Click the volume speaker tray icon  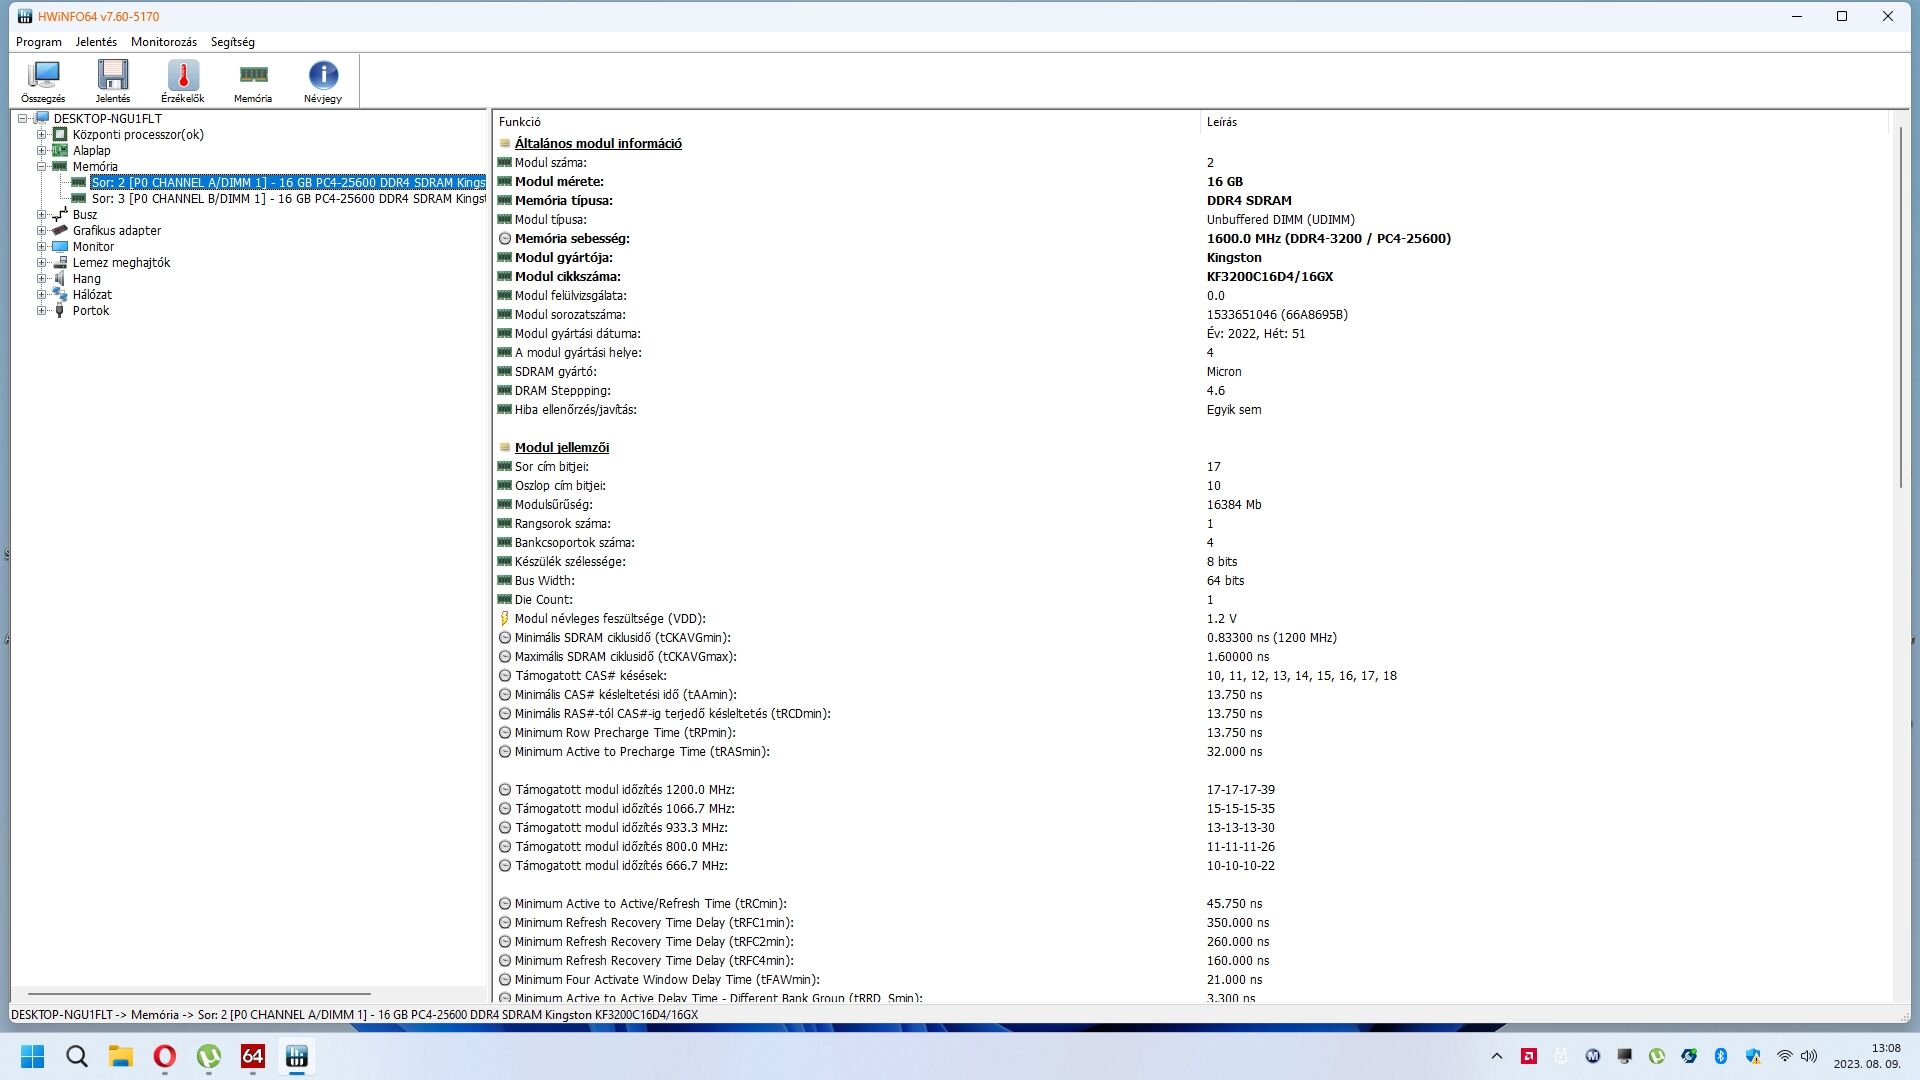click(x=1808, y=1056)
